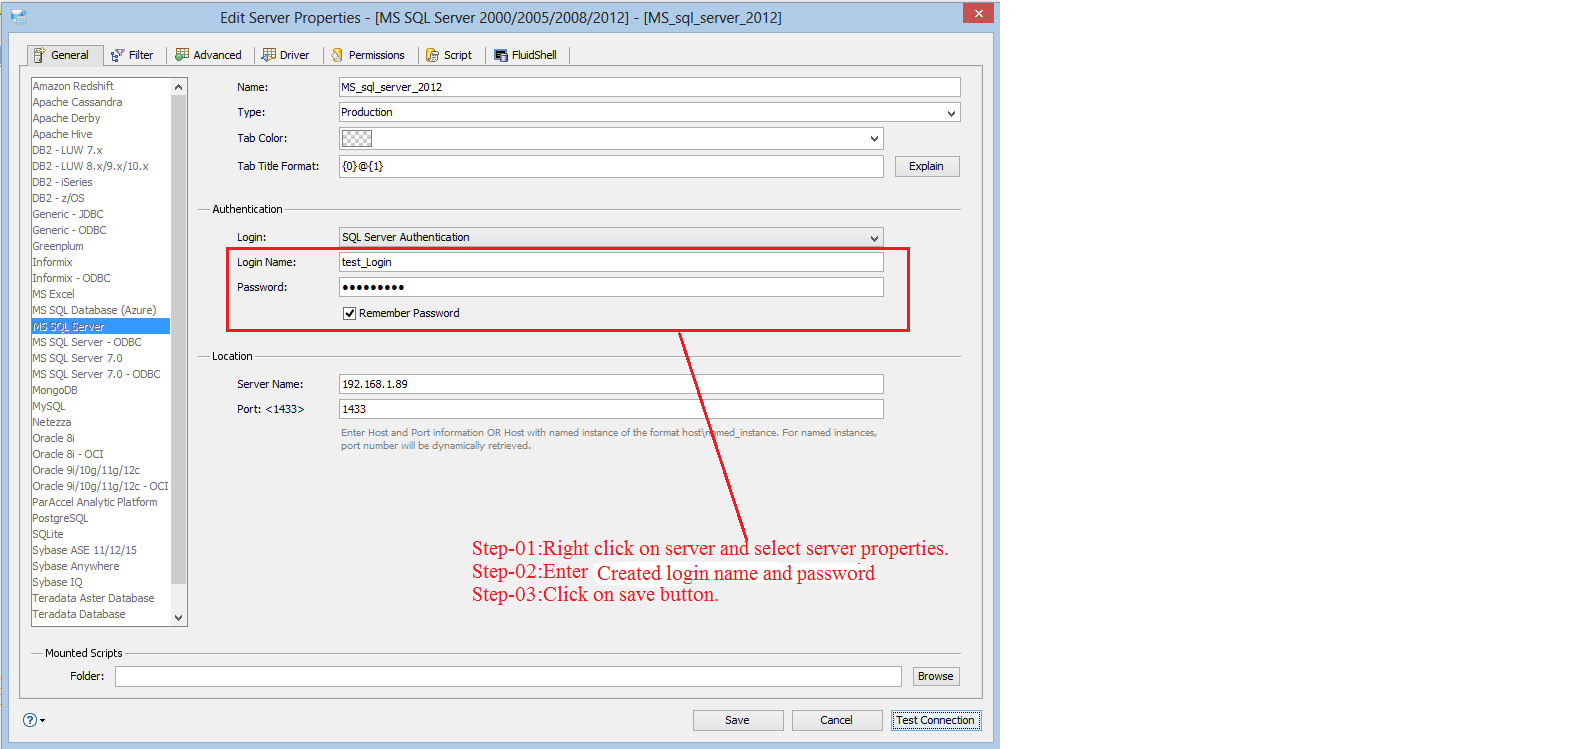
Task: Select DB2 - LUW 7.x entry
Action: (x=67, y=150)
